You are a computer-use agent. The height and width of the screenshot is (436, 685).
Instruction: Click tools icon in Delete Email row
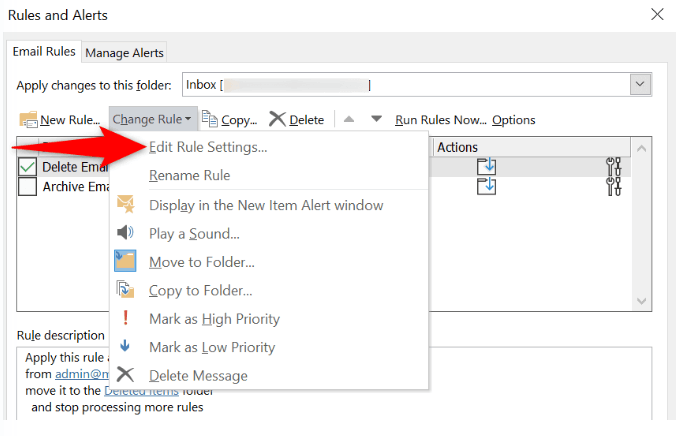tap(613, 166)
